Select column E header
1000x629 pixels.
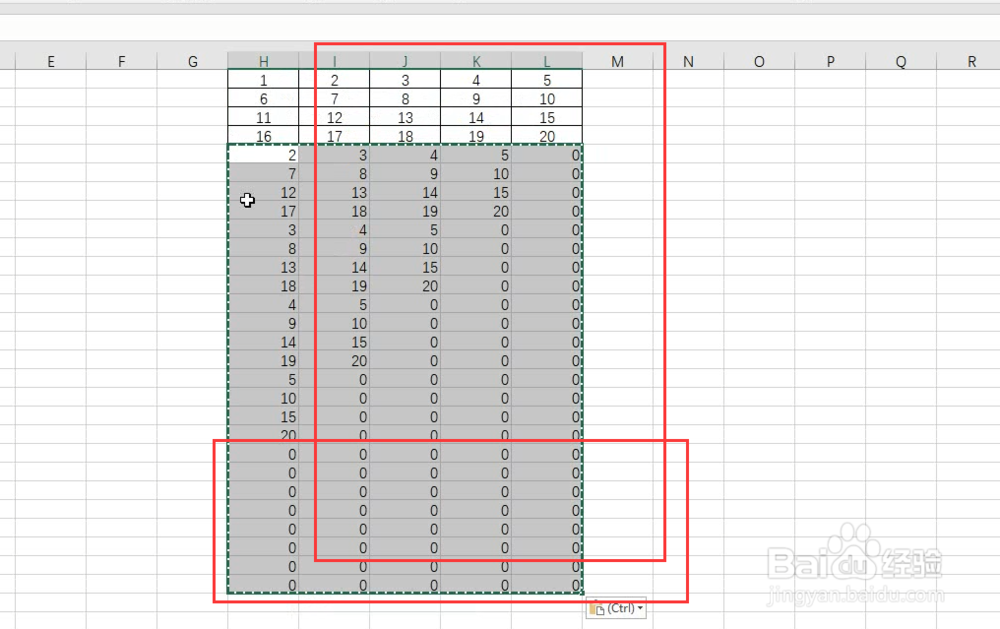[50, 61]
